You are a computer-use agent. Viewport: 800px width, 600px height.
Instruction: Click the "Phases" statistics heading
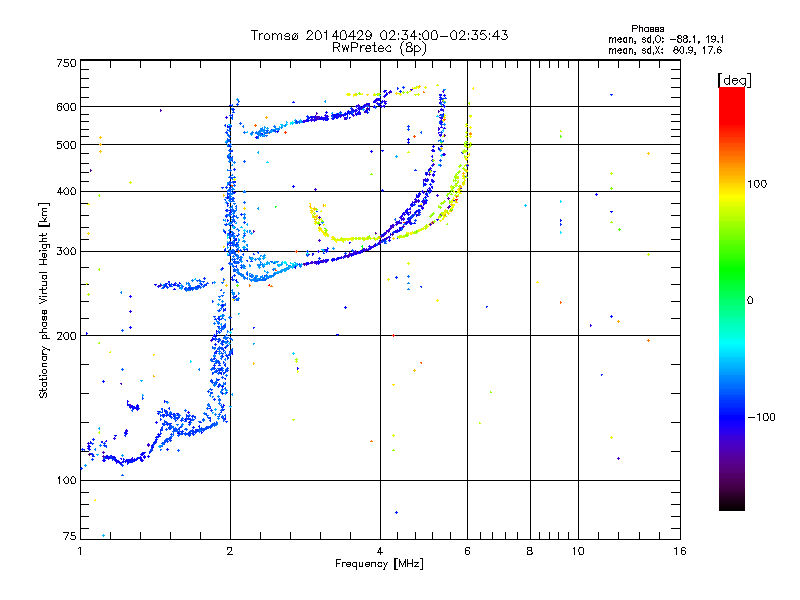(647, 29)
